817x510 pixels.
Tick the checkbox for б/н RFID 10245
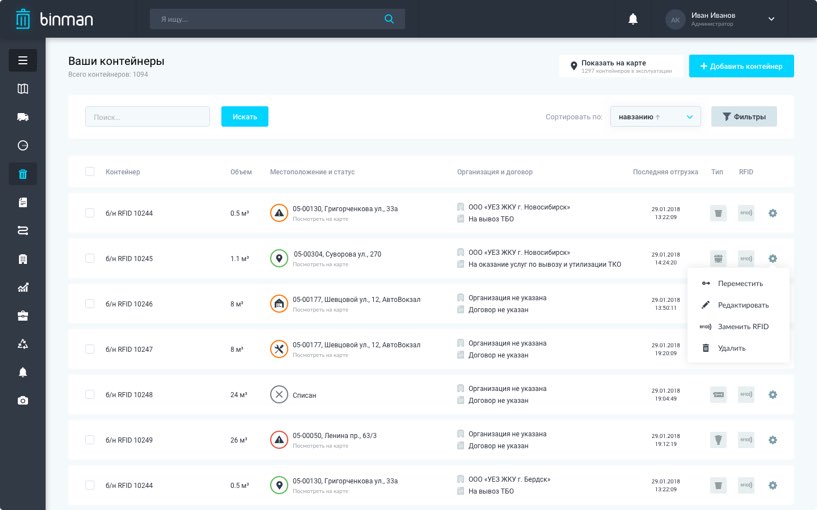(90, 258)
